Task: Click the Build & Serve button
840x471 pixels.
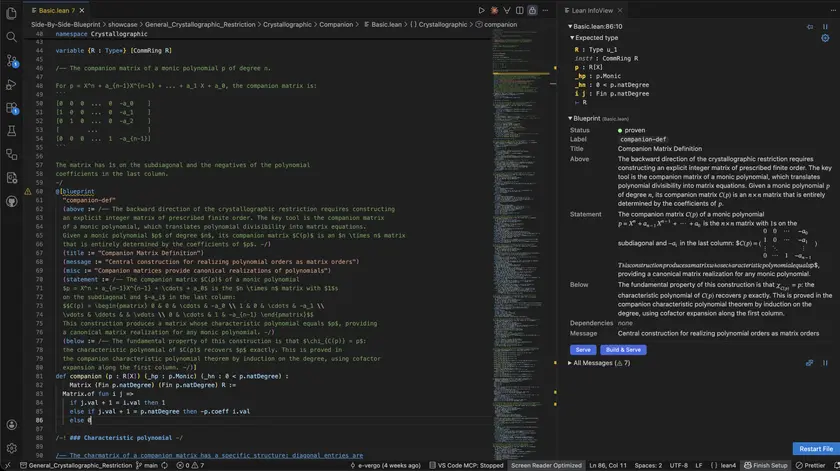Action: (623, 350)
